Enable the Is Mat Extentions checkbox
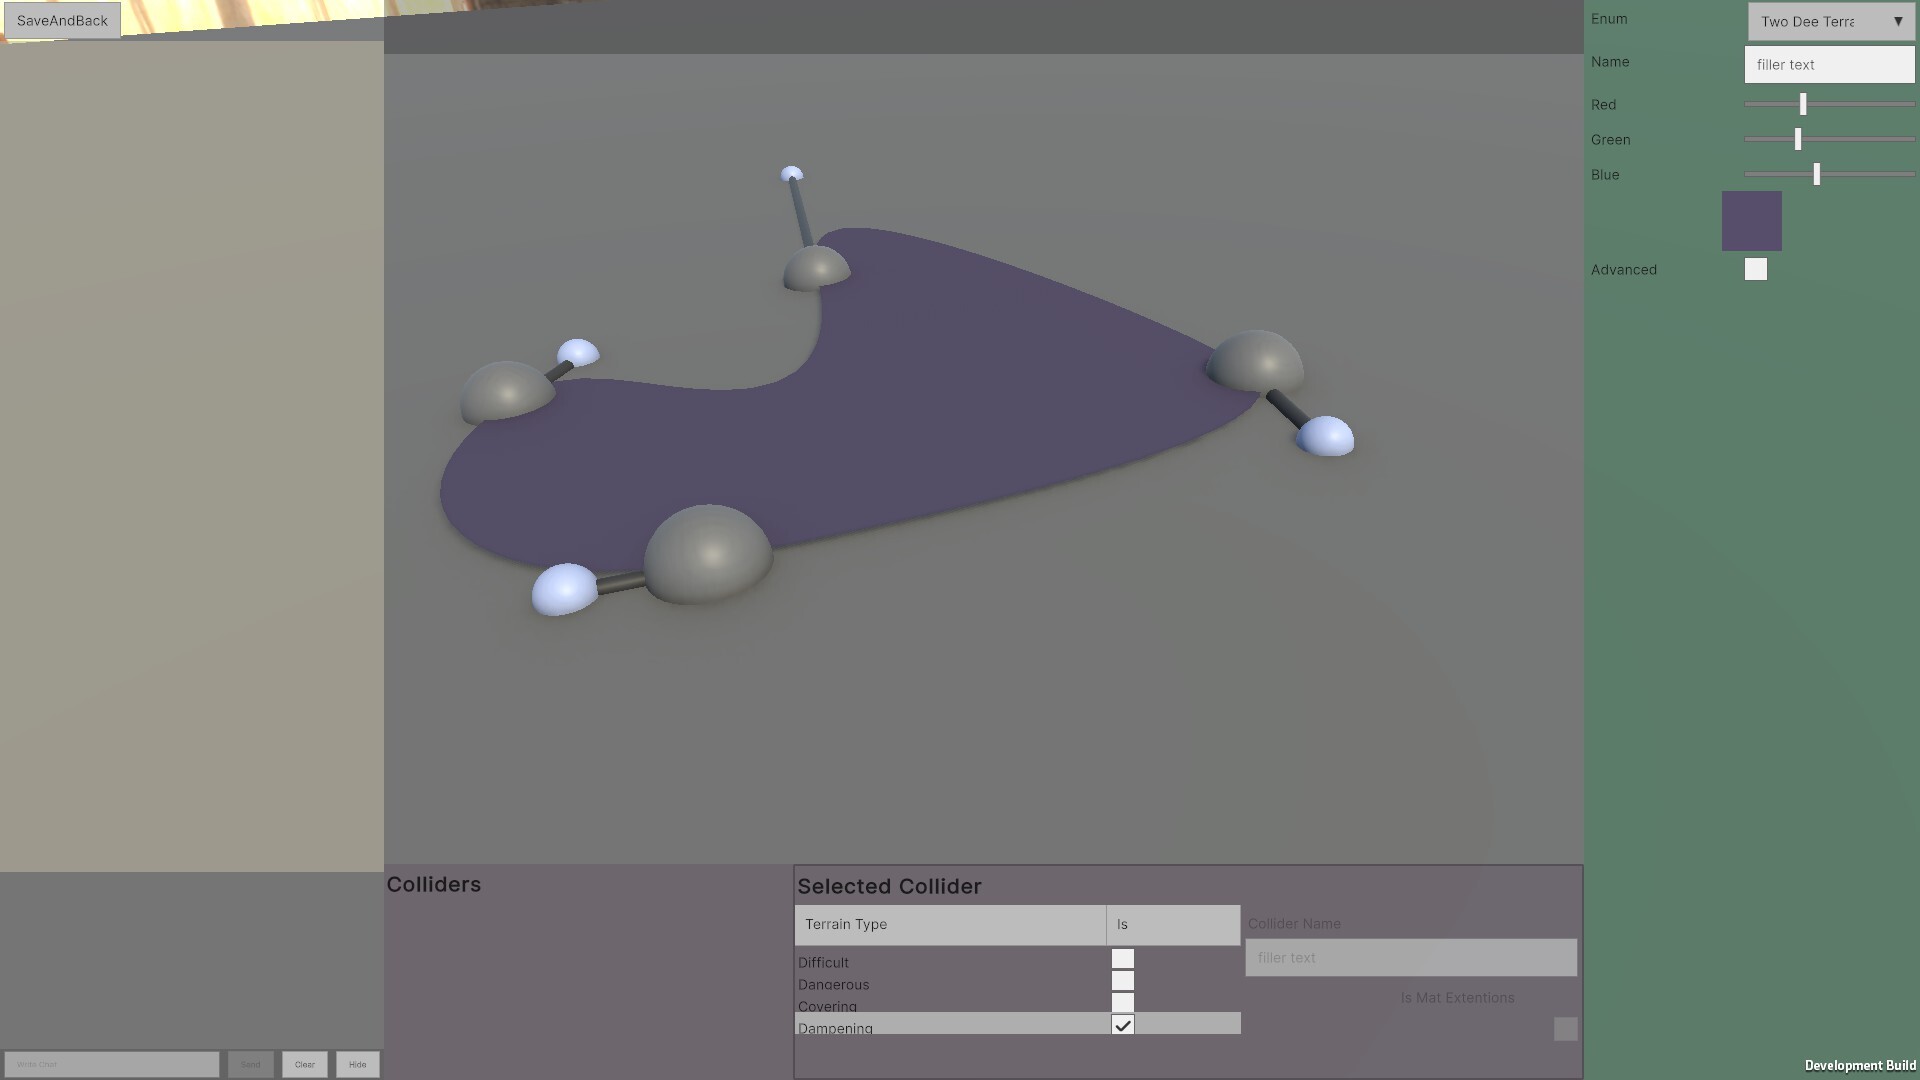1920x1080 pixels. 1564,1028
